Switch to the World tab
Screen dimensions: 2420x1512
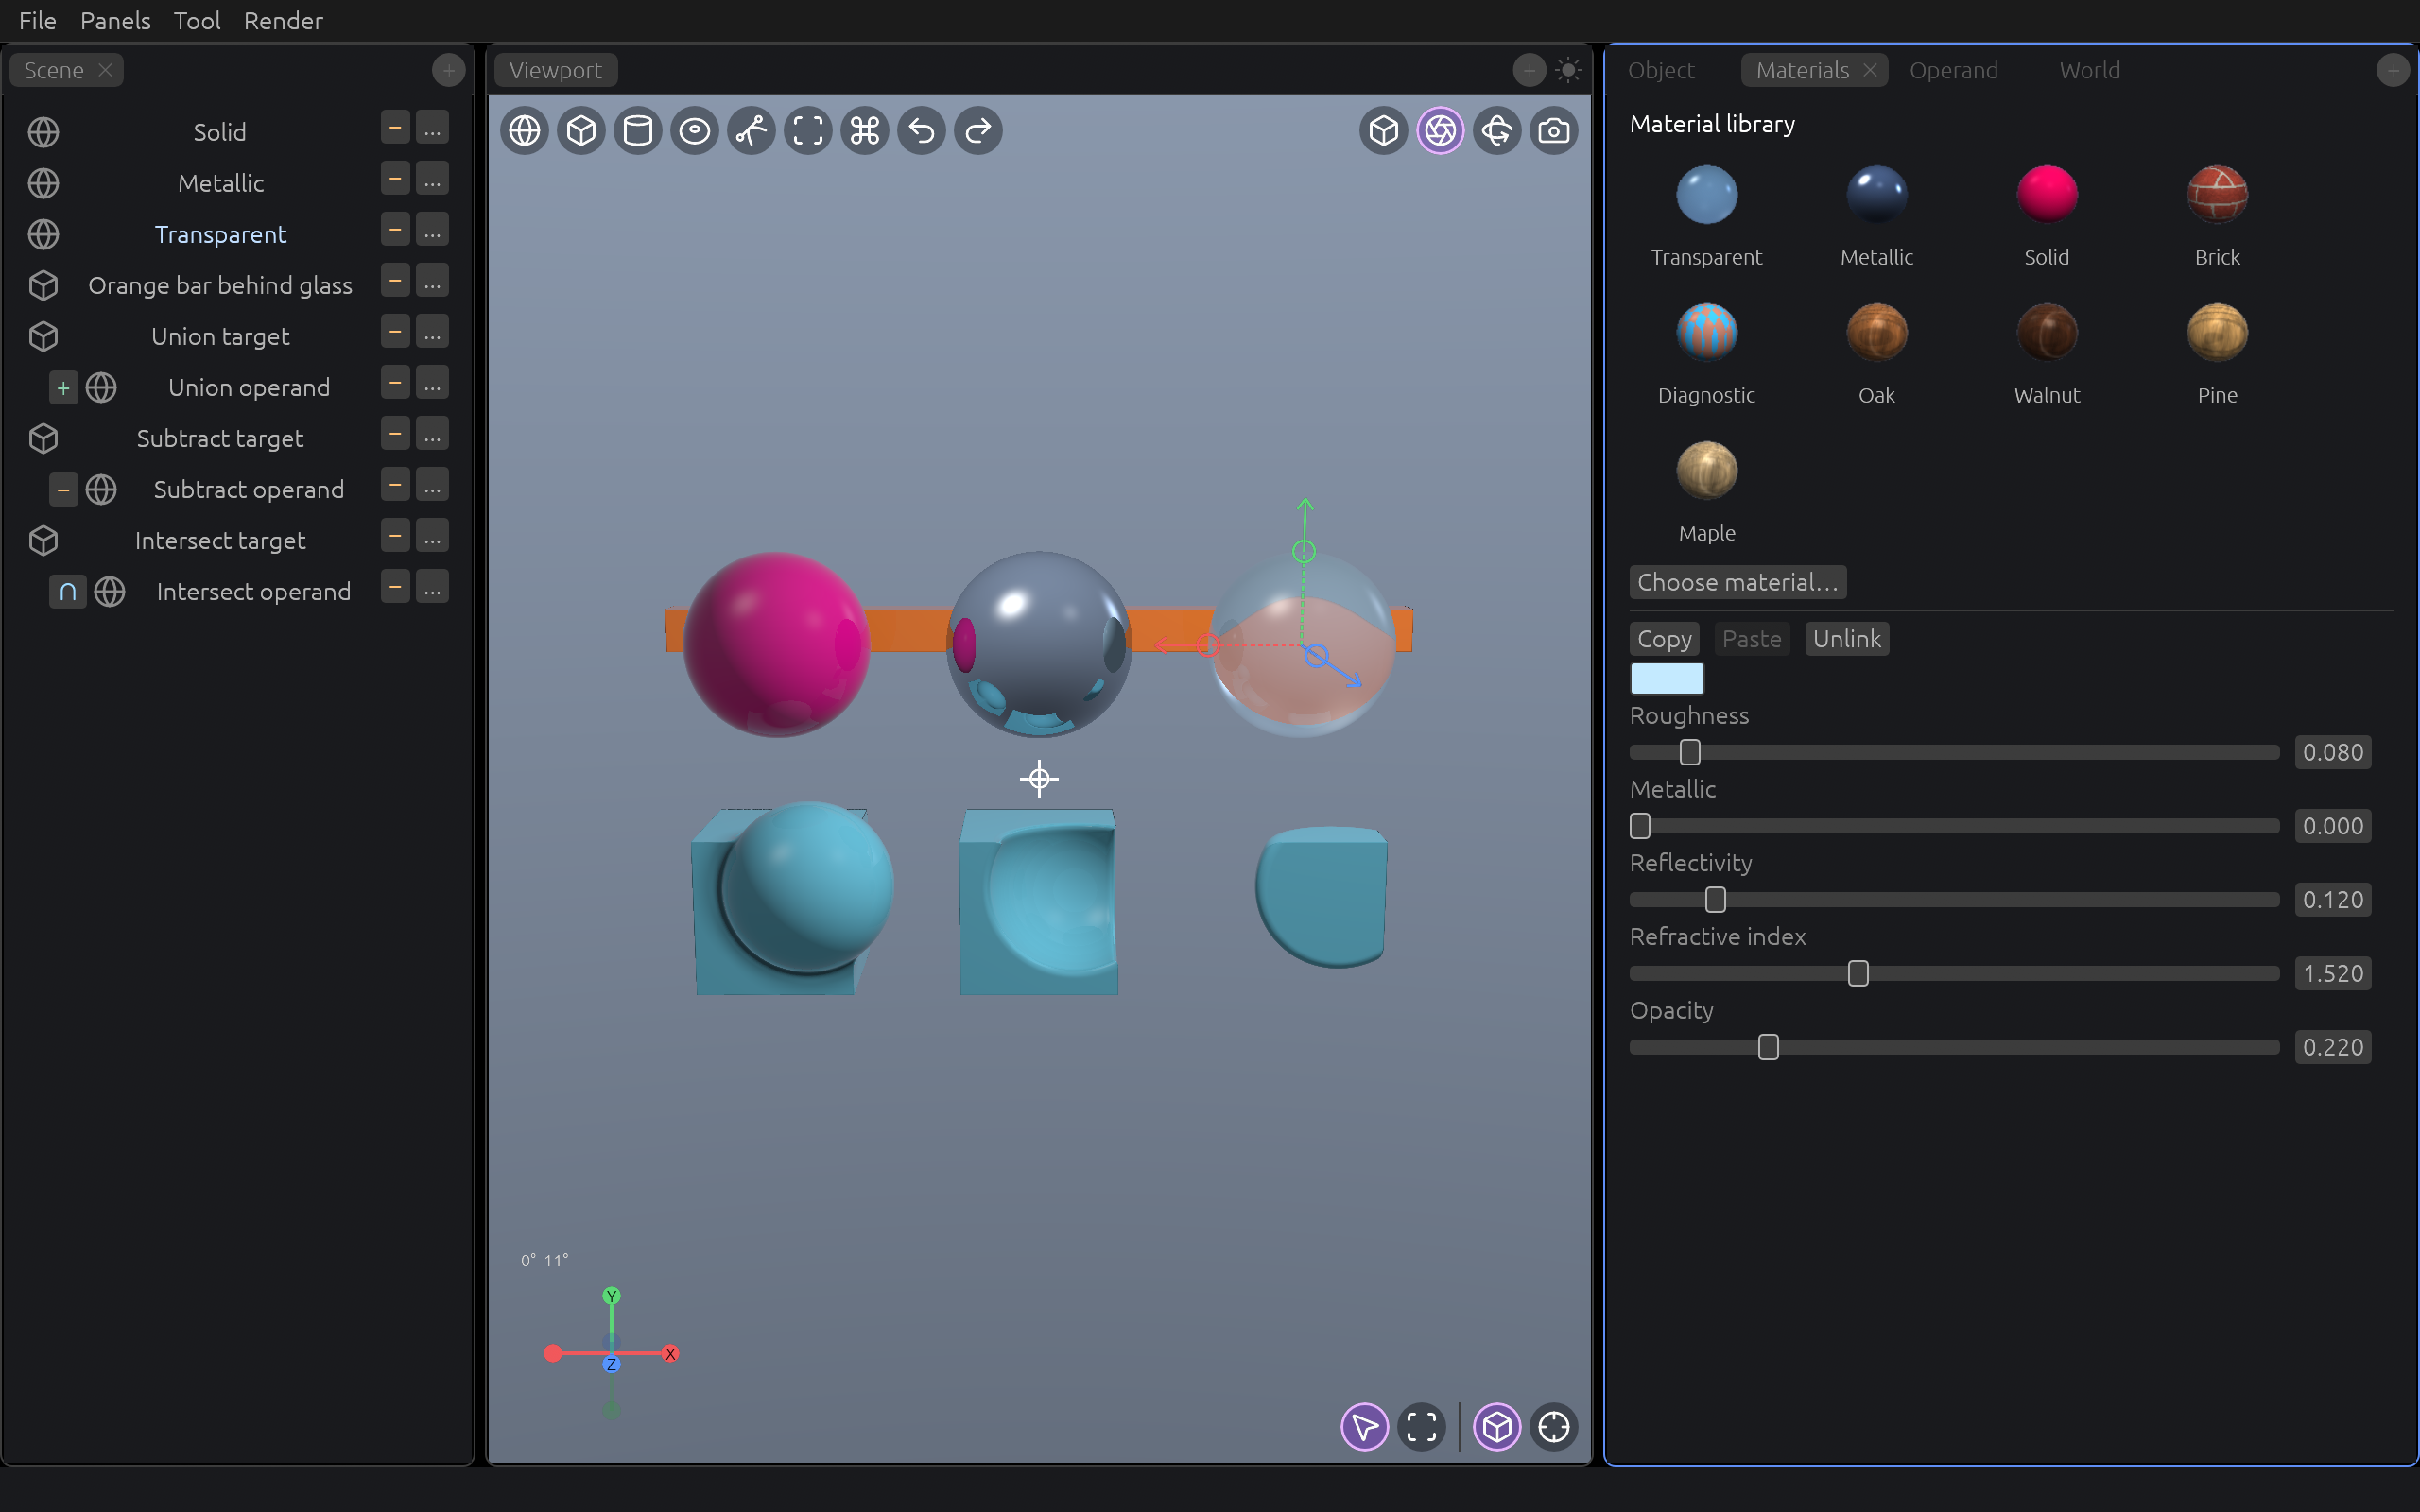[2089, 70]
